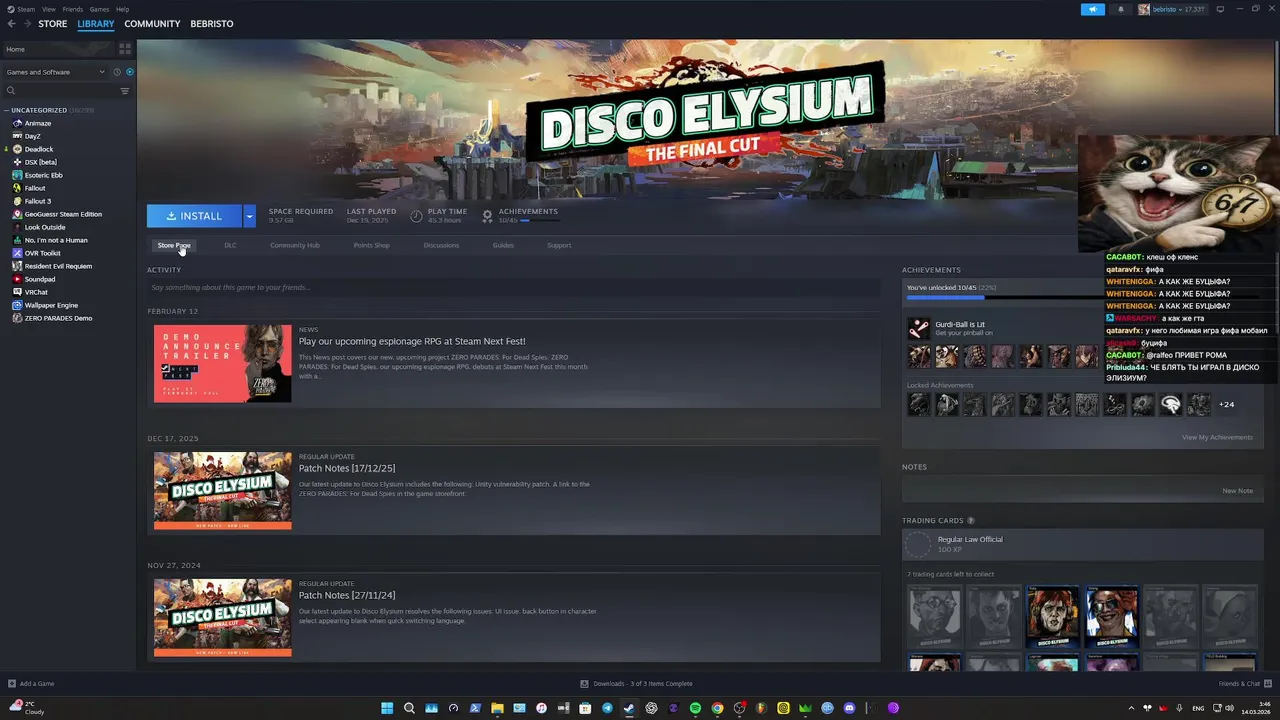
Task: Select the GeoGuessr Steam Edition icon
Action: (17, 214)
